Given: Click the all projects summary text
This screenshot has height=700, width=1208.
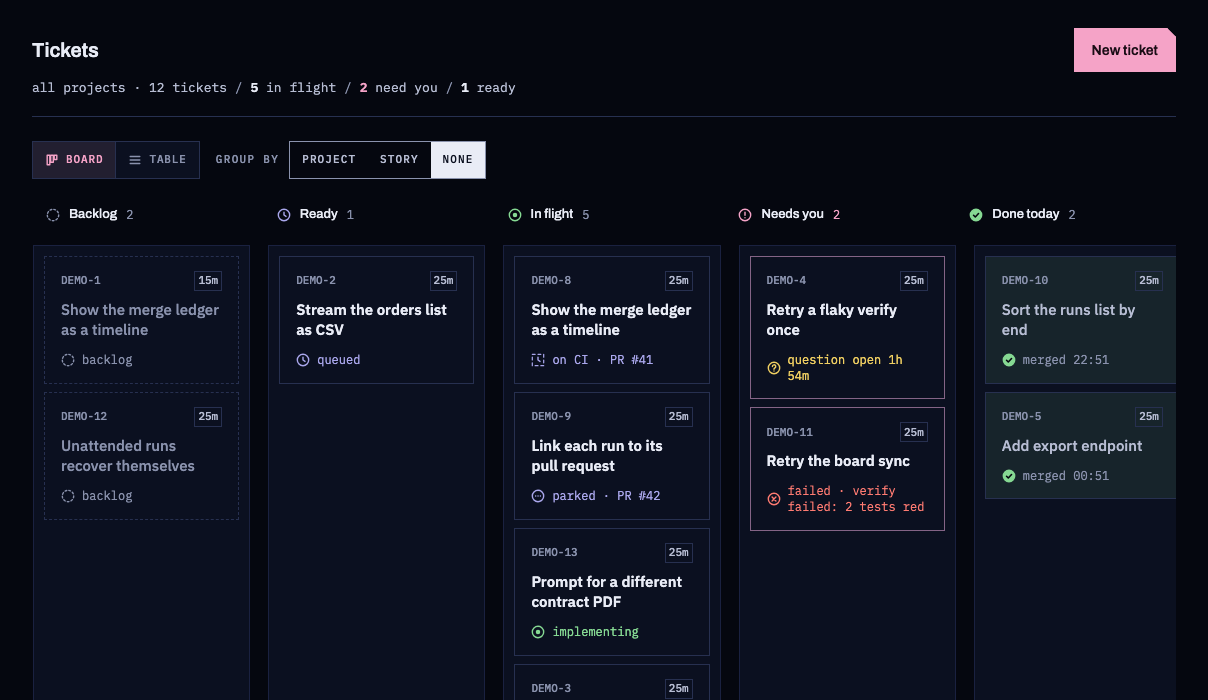Looking at the screenshot, I should 274,88.
